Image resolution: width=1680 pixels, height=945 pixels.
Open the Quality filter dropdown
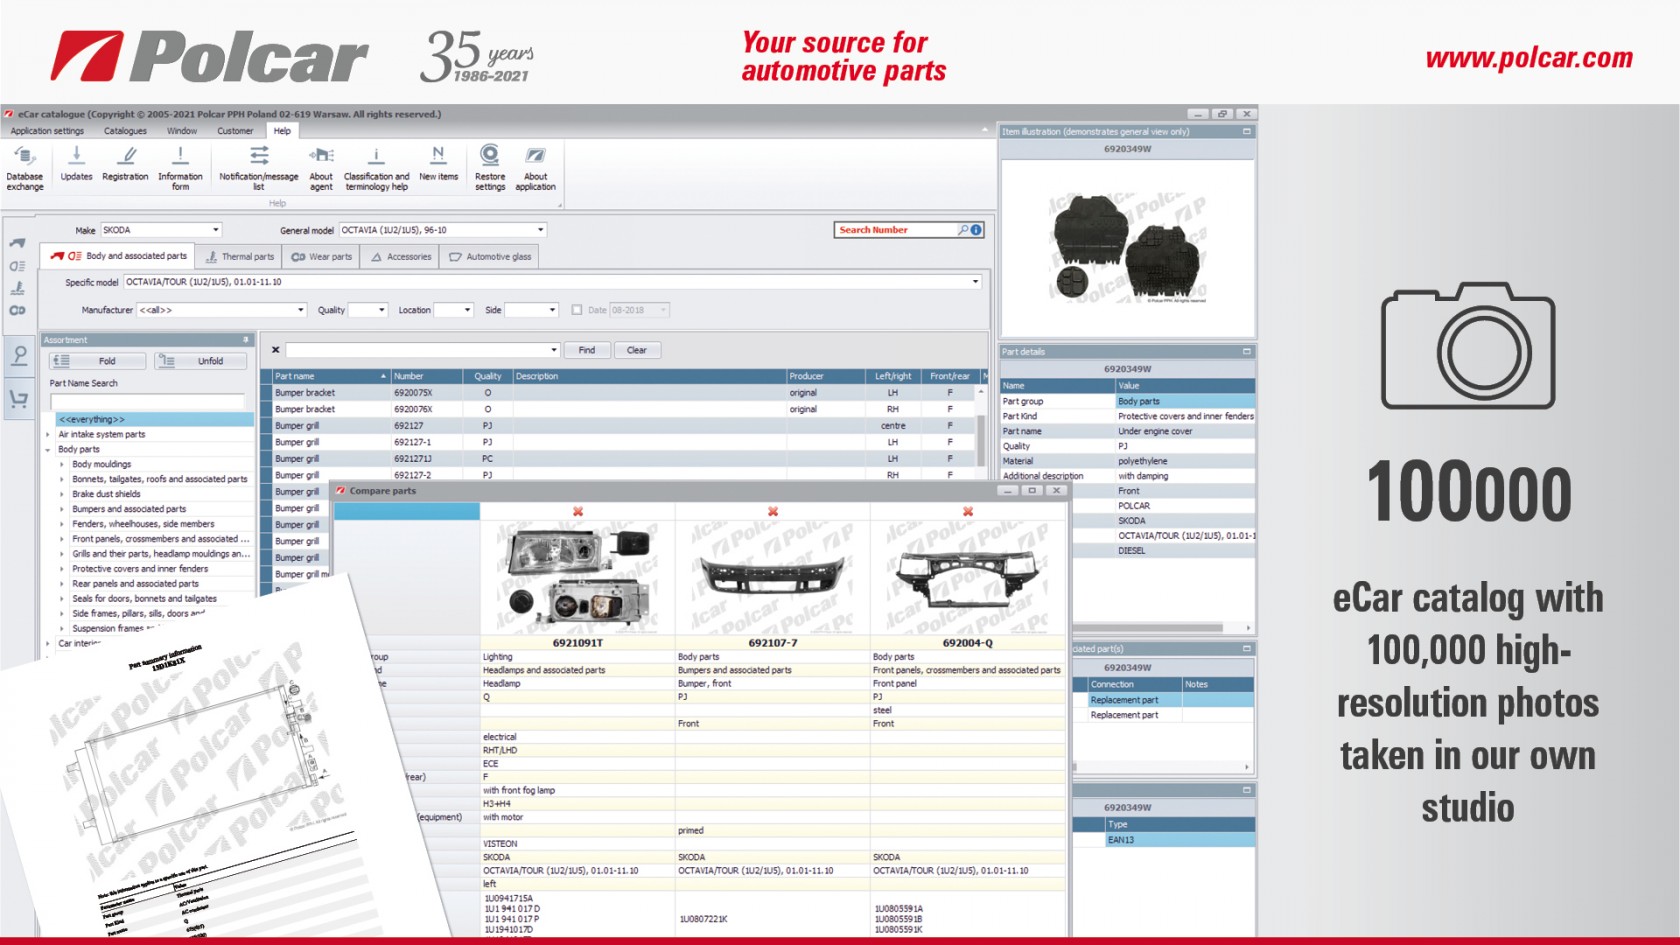(381, 310)
